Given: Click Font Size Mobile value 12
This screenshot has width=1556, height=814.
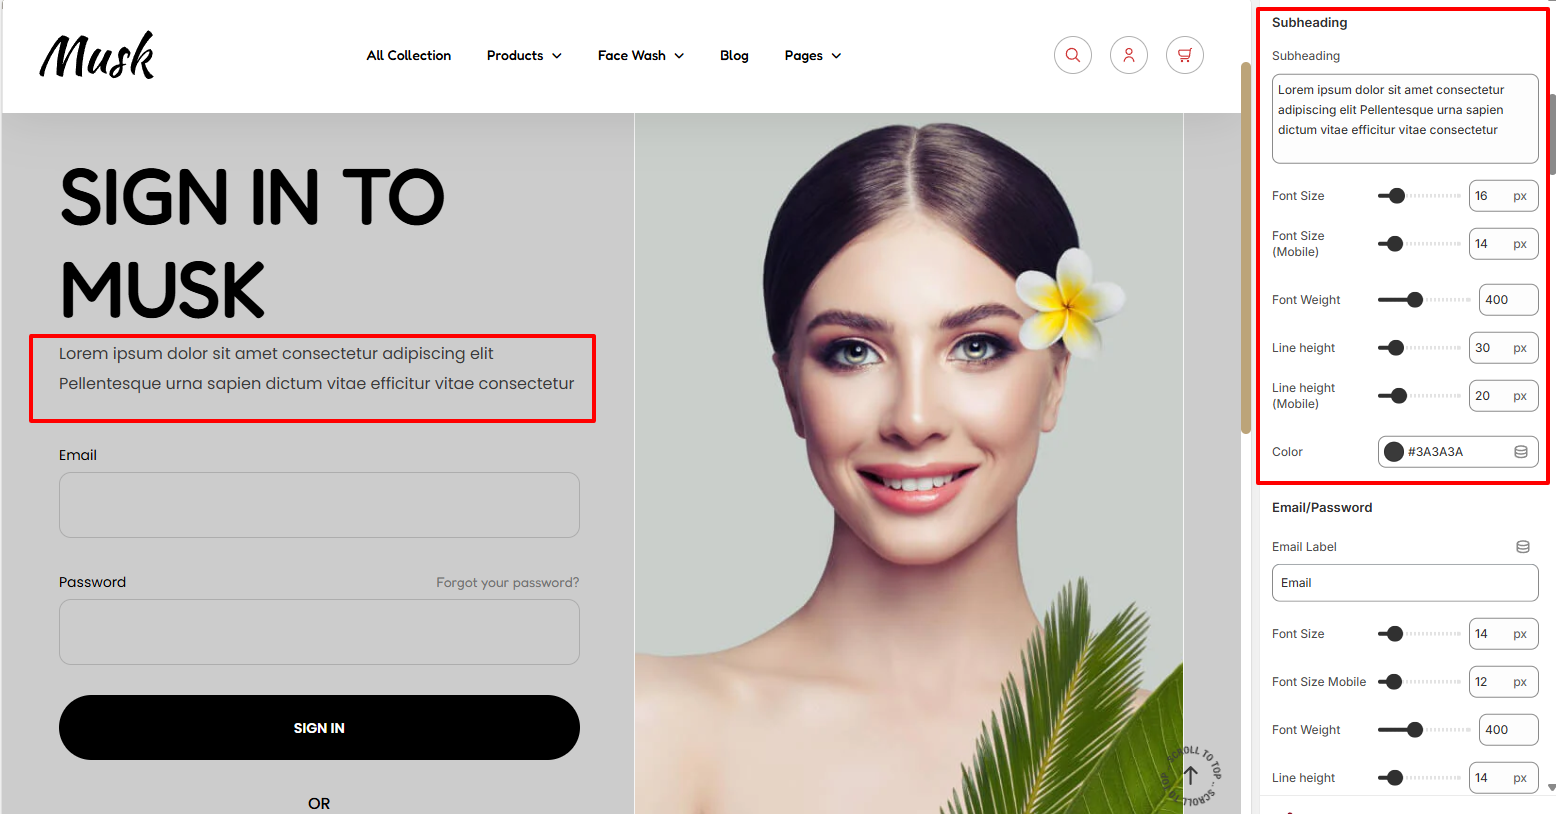Looking at the screenshot, I should pos(1504,682).
